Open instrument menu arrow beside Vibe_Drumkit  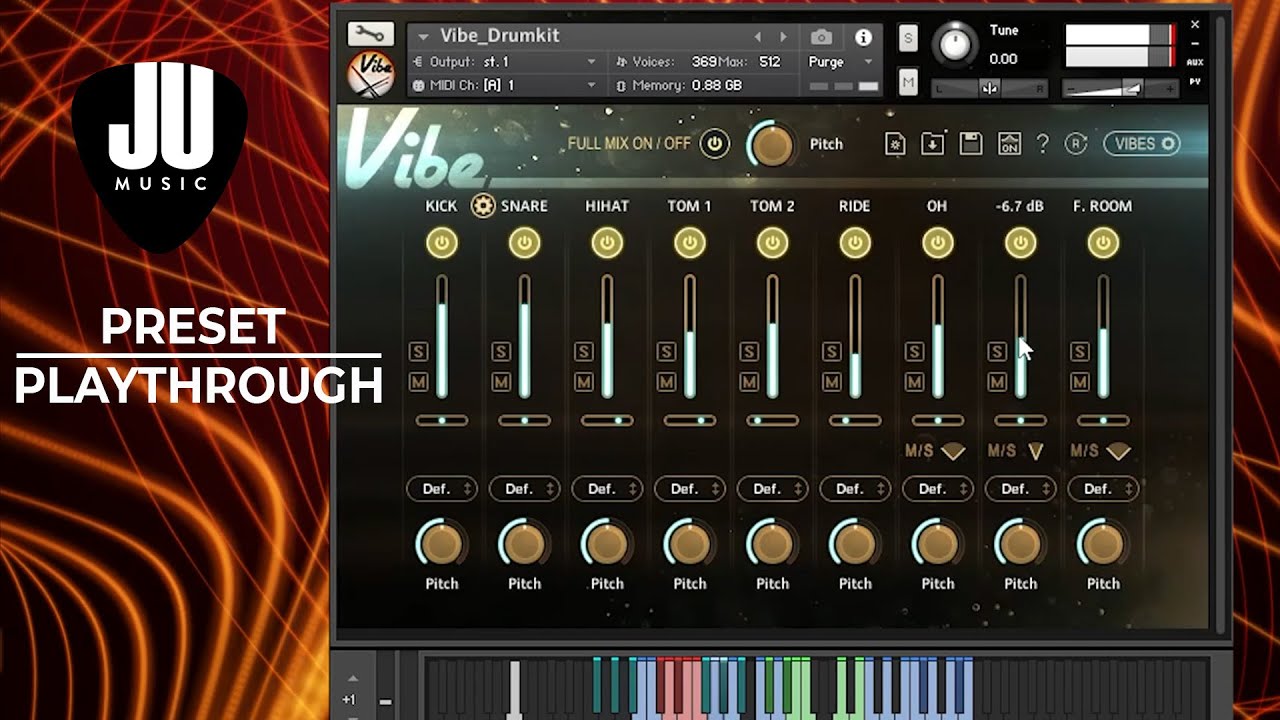click(x=424, y=37)
